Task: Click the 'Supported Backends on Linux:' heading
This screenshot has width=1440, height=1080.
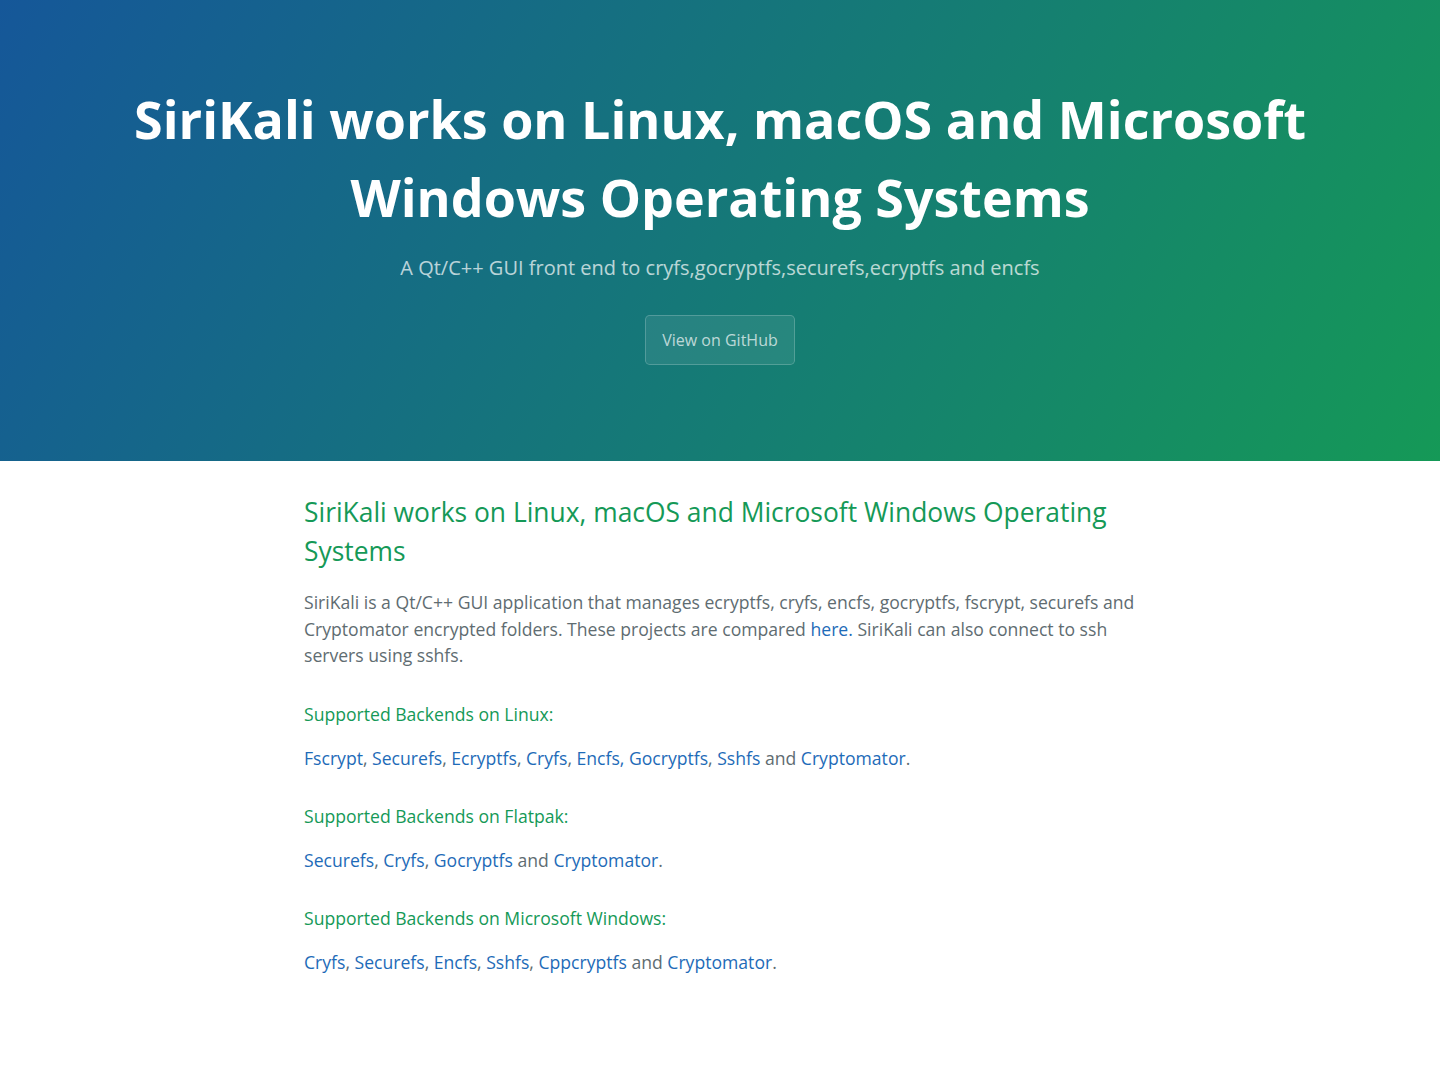Action: [x=429, y=715]
